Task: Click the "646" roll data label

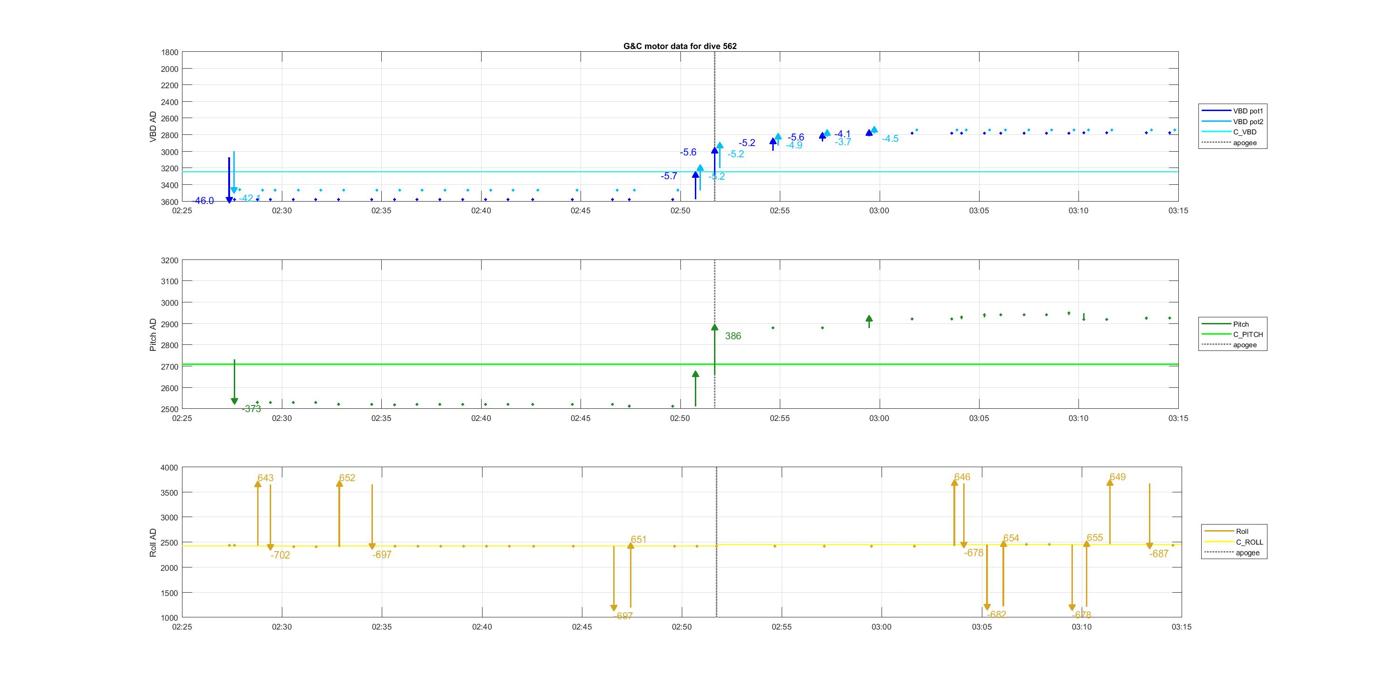Action: pos(962,477)
